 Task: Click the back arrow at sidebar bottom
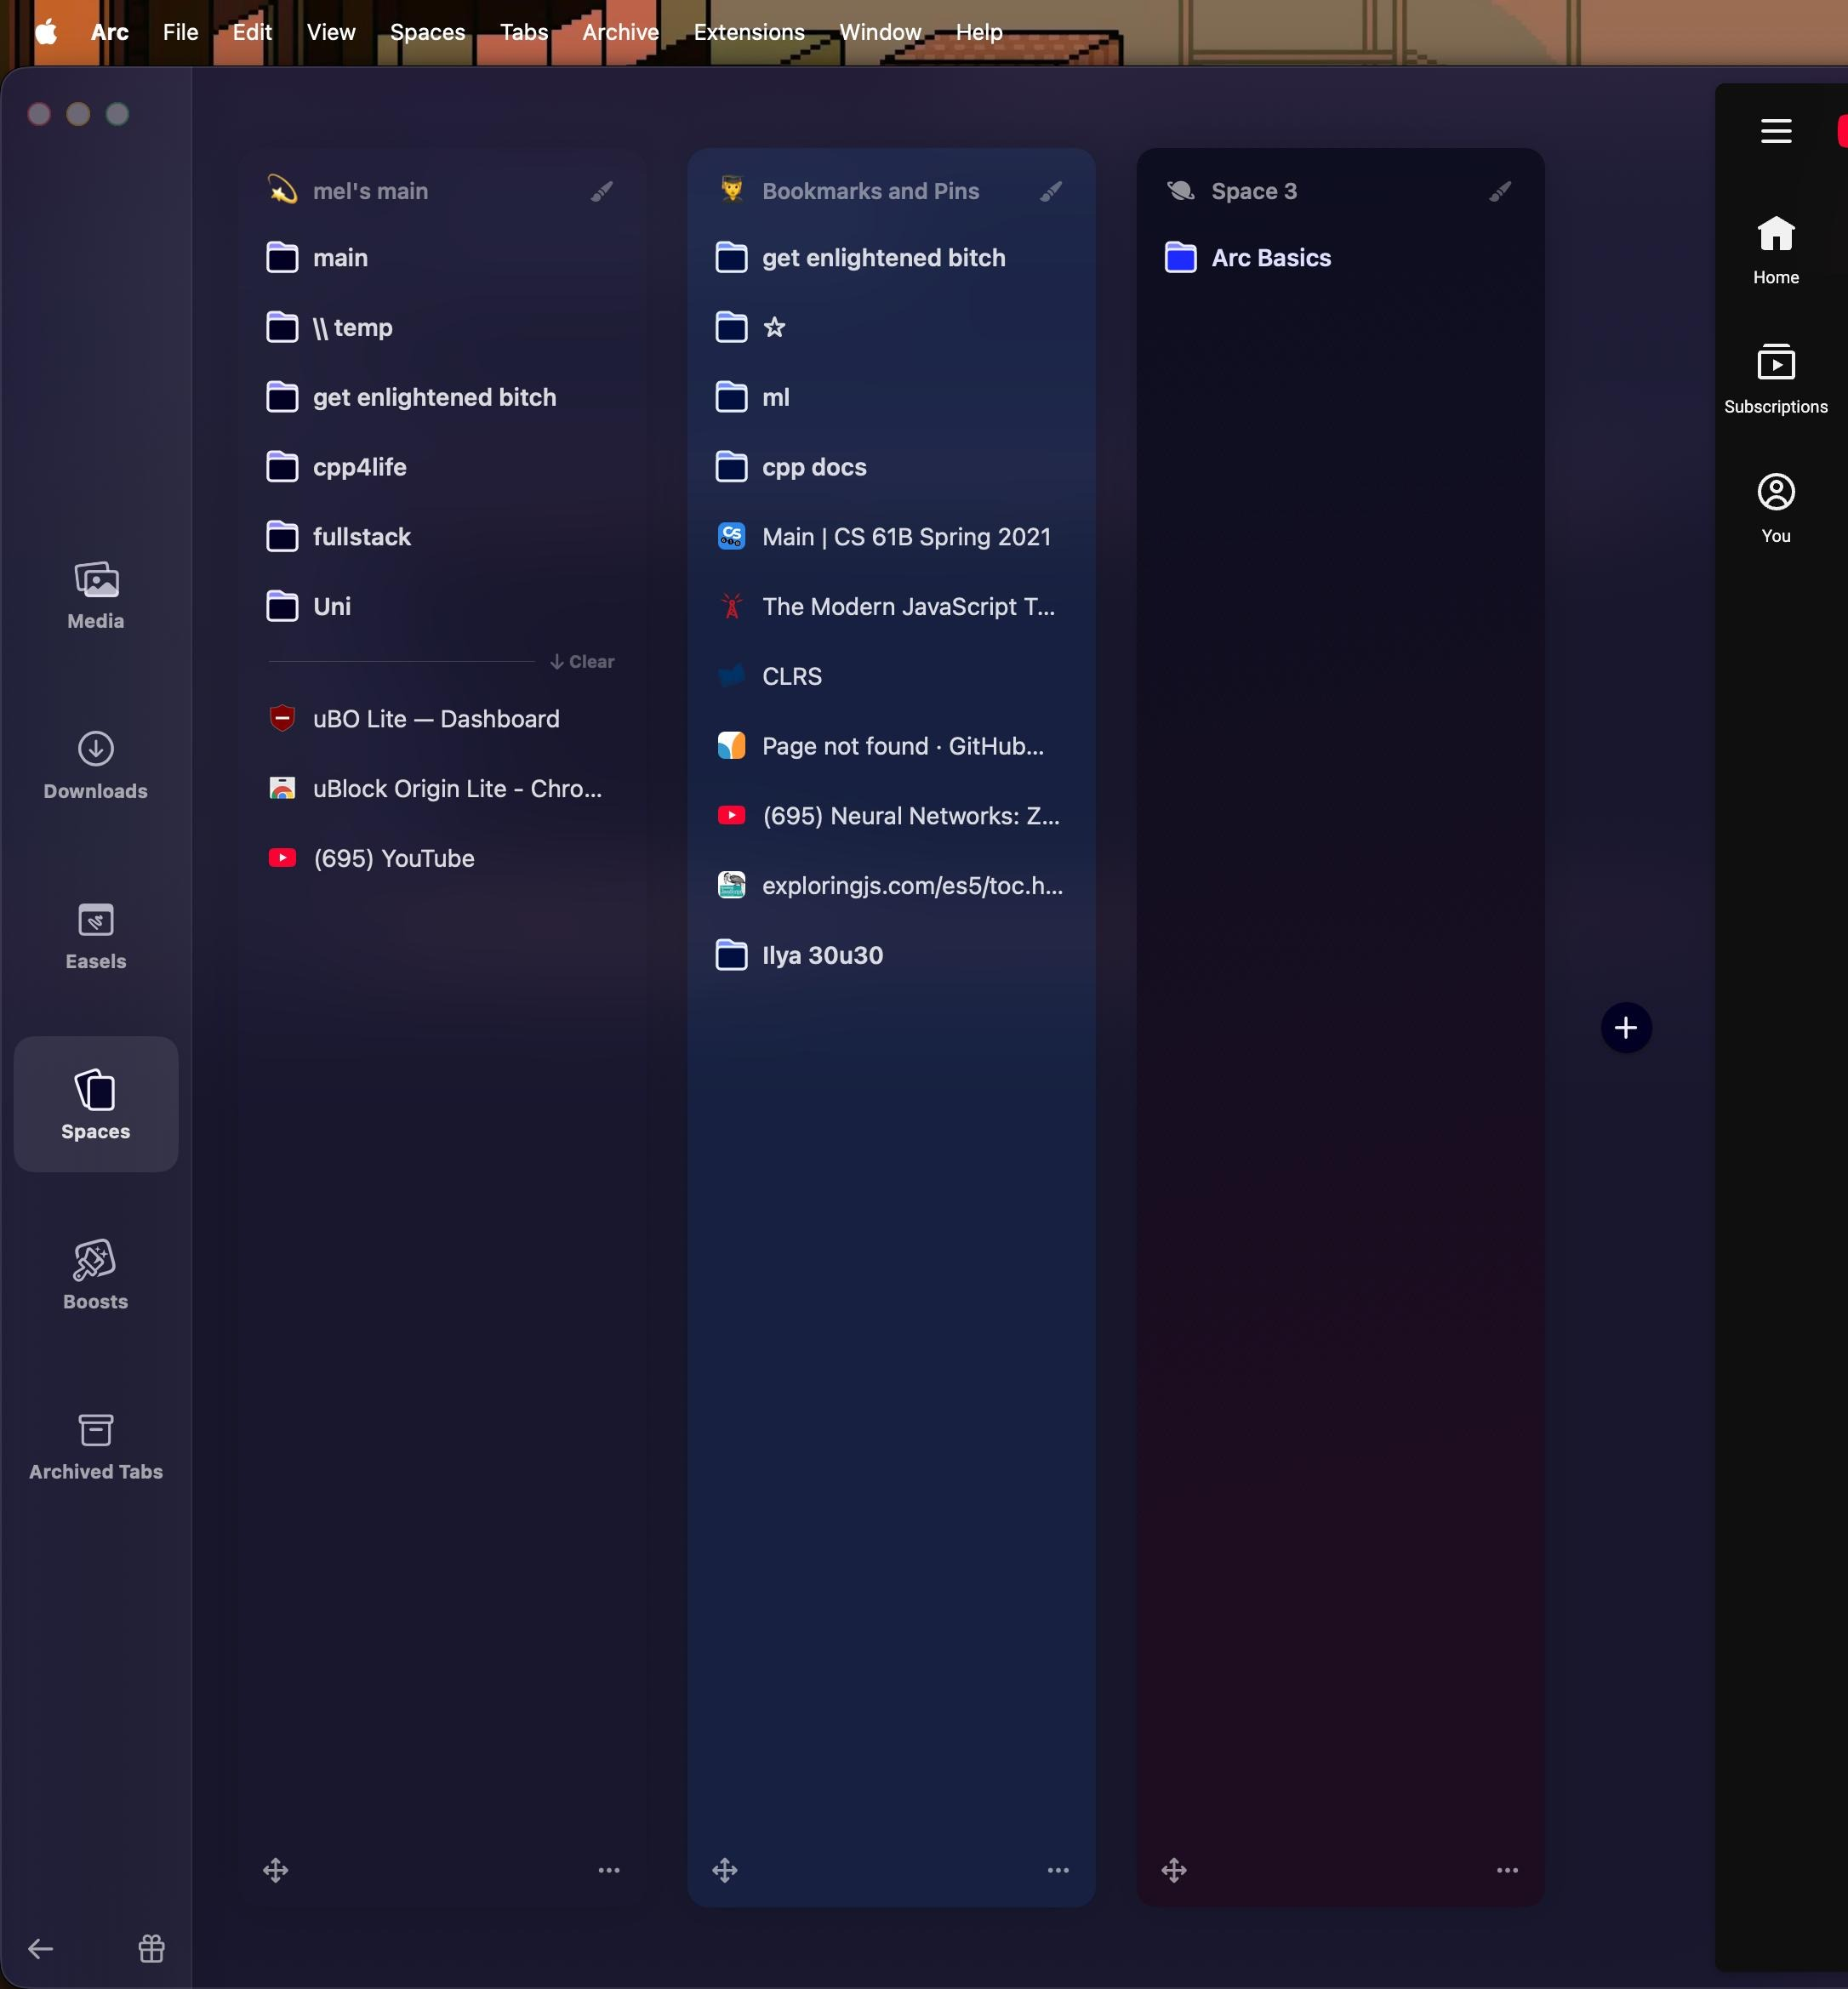[40, 1948]
